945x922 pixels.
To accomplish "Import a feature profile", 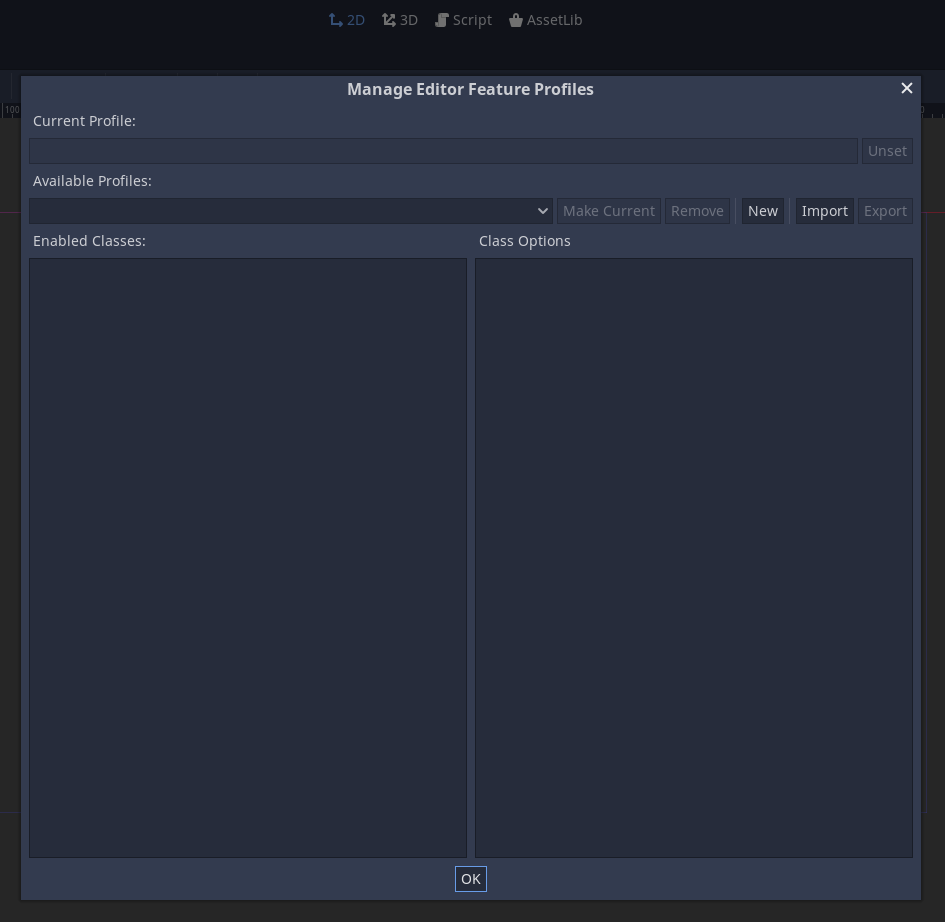I will point(825,210).
